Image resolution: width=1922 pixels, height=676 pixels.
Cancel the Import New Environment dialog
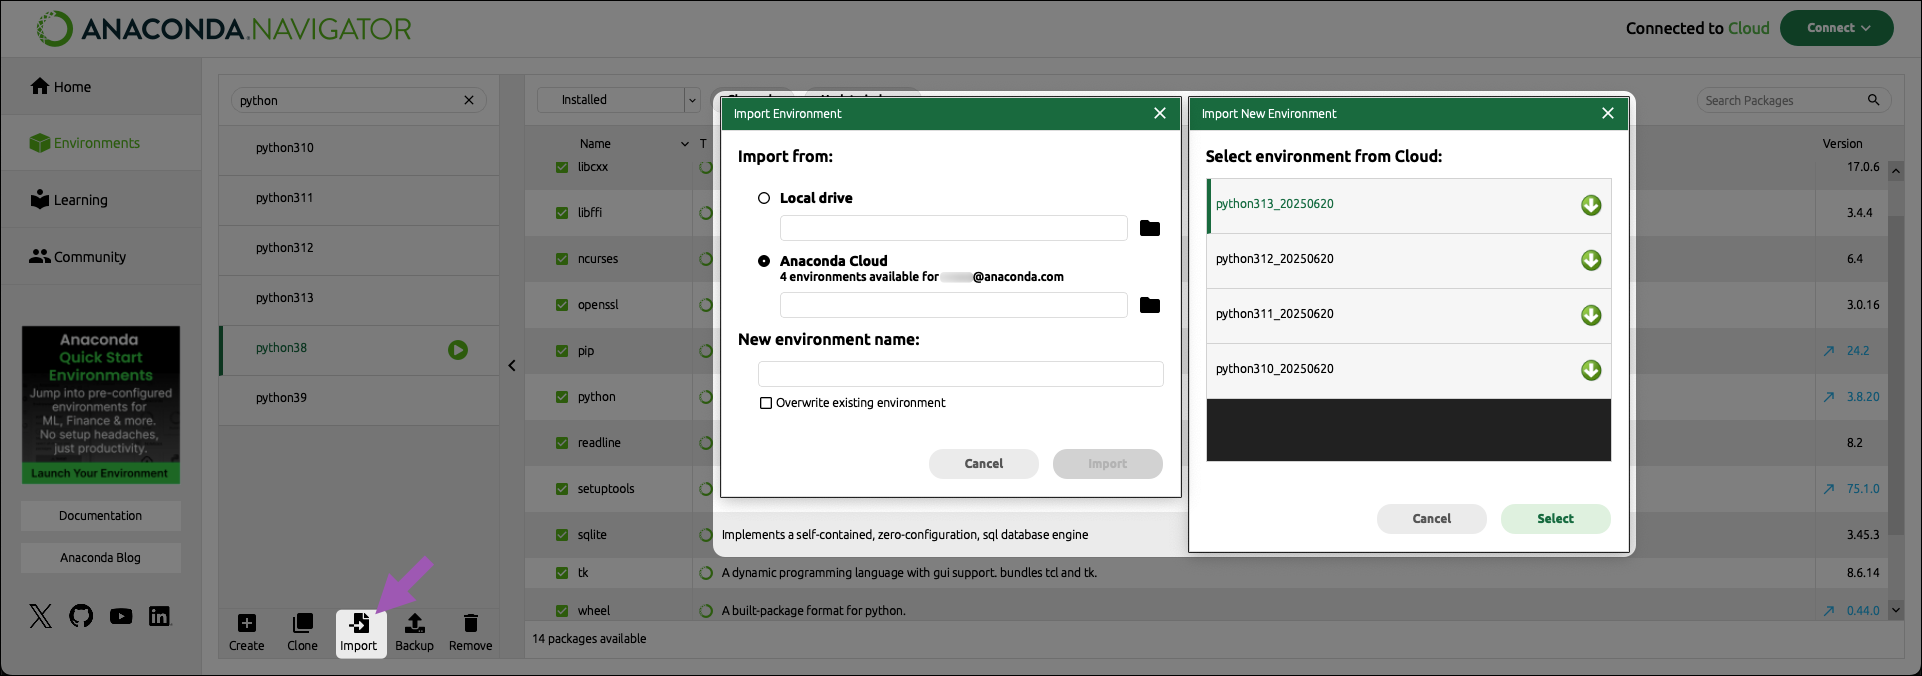click(x=1432, y=519)
